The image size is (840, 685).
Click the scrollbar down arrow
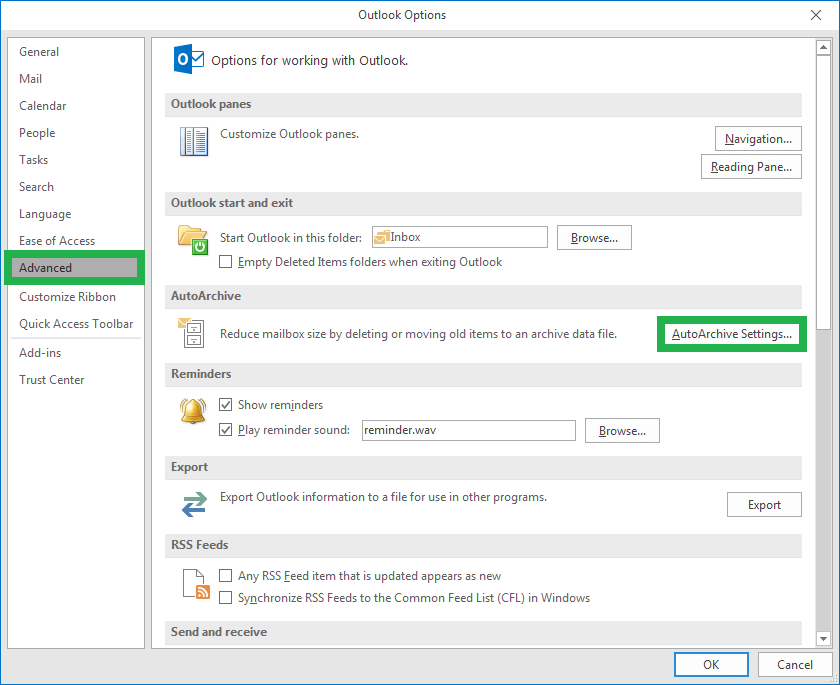click(823, 638)
